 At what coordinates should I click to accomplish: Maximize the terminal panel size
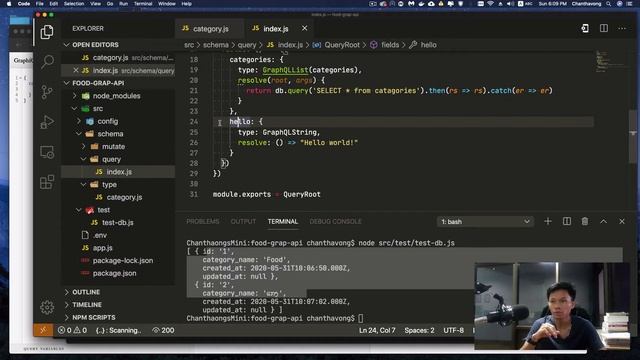(603, 221)
